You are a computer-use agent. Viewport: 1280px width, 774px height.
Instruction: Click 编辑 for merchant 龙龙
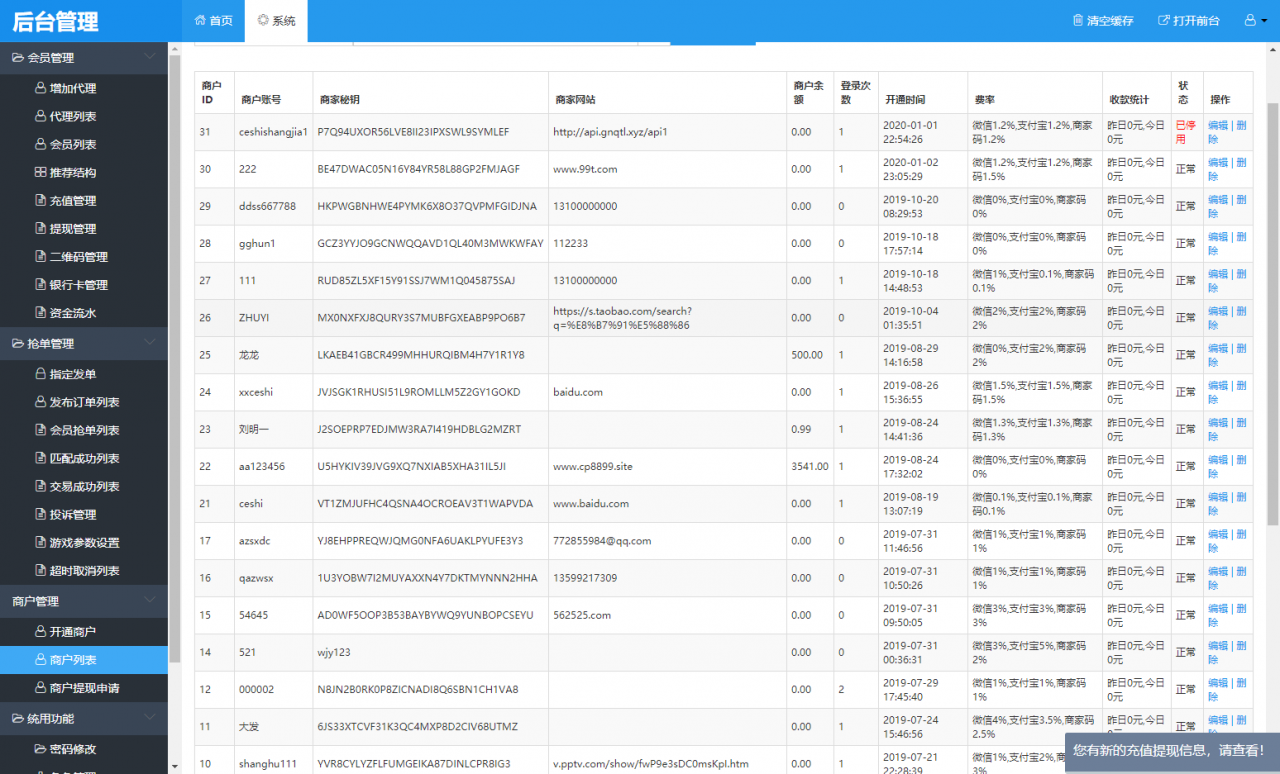[x=1218, y=348]
